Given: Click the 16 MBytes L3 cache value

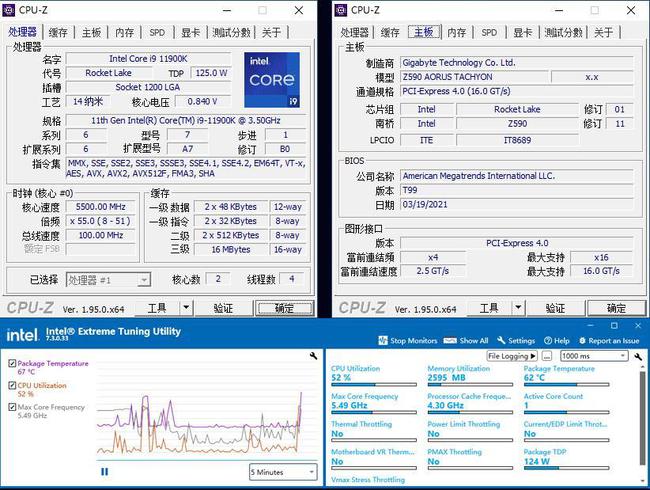Looking at the screenshot, I should point(231,250).
